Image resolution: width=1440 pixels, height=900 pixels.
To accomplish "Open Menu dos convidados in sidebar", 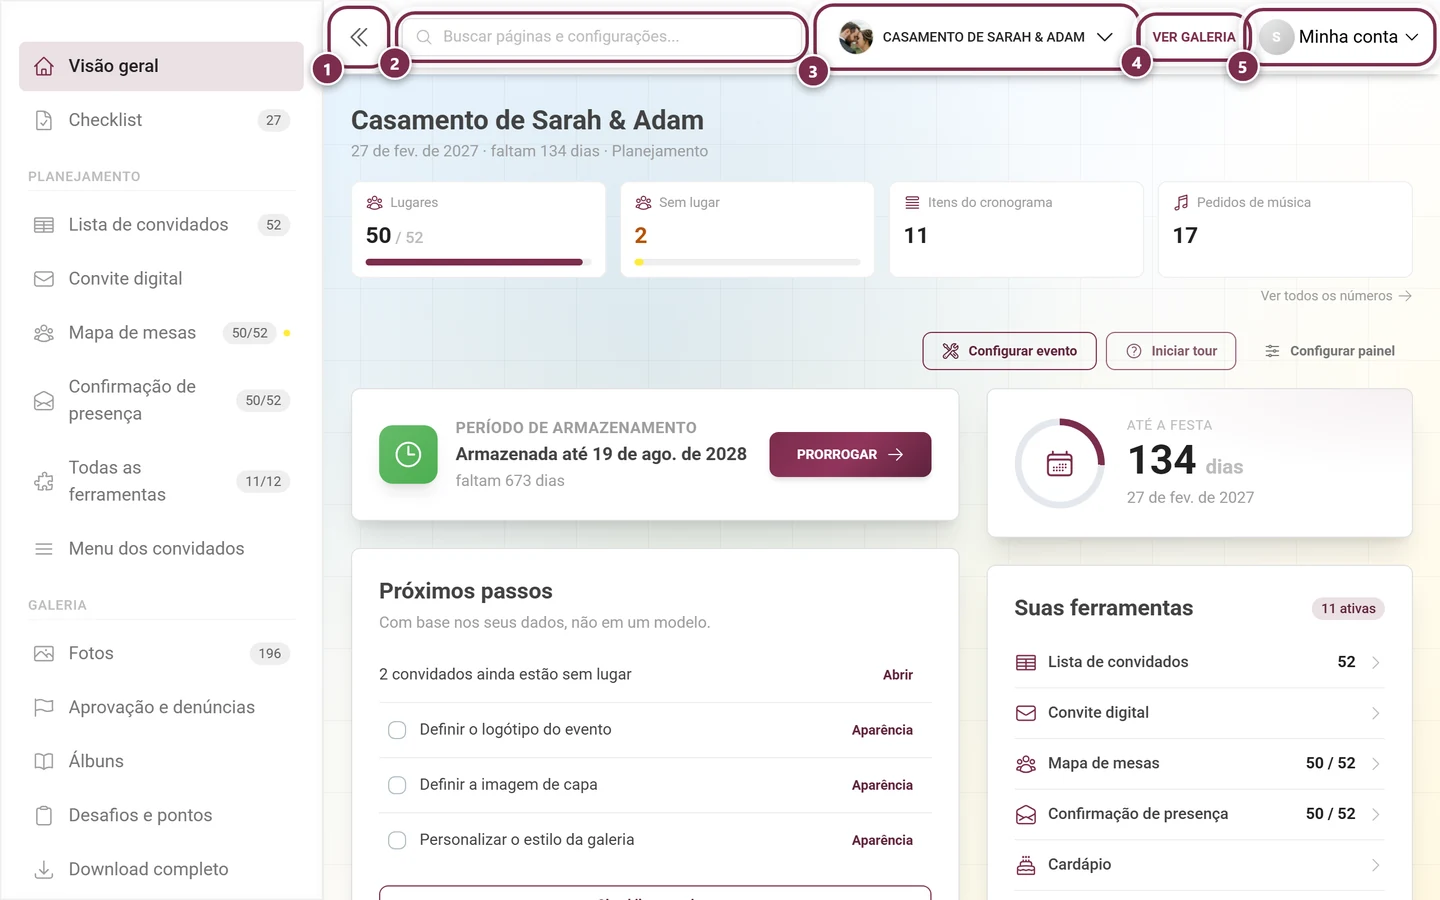I will (161, 548).
